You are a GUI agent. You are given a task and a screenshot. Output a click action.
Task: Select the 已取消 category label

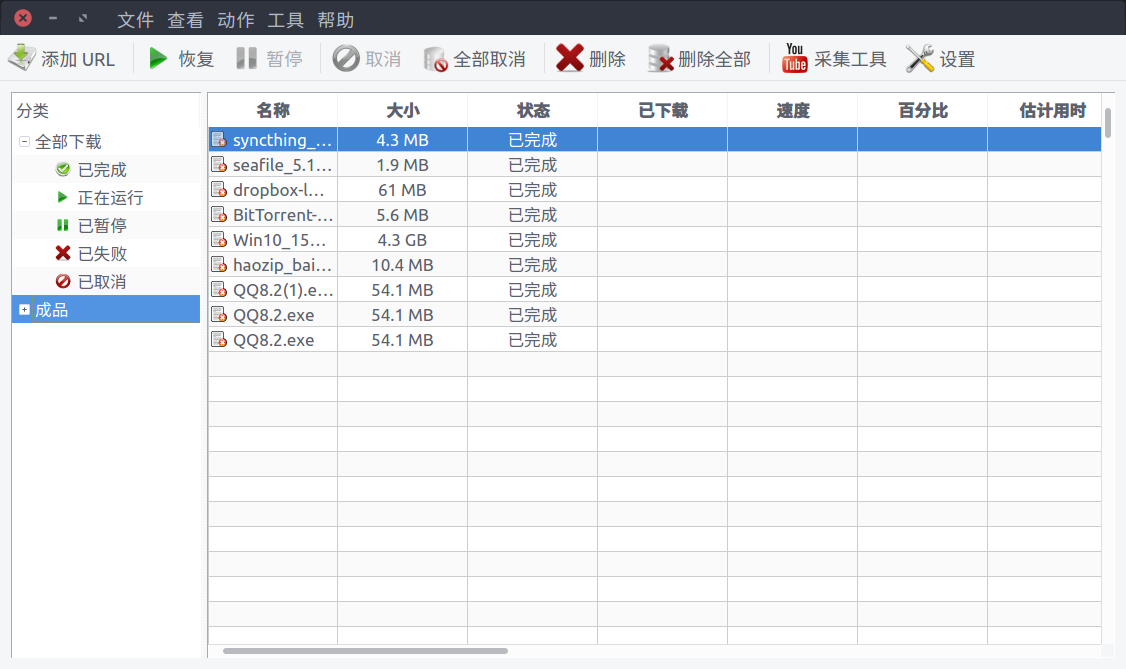click(102, 281)
